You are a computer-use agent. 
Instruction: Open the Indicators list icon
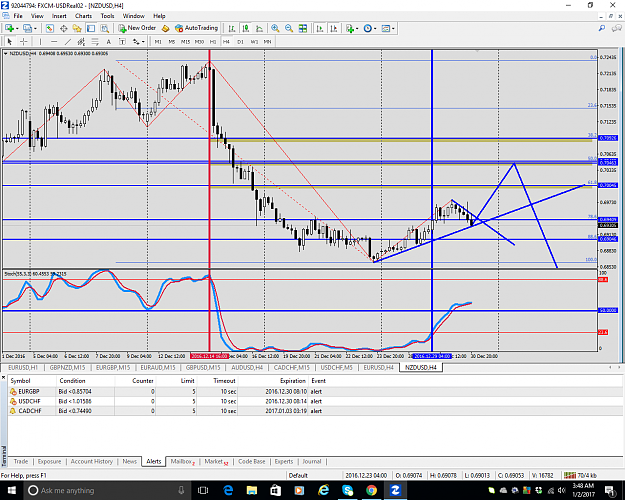pyautogui.click(x=350, y=28)
